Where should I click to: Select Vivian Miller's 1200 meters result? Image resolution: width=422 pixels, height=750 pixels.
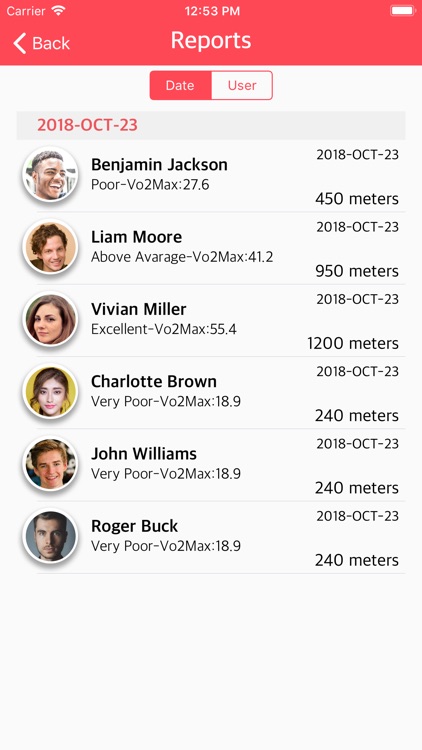coord(353,343)
